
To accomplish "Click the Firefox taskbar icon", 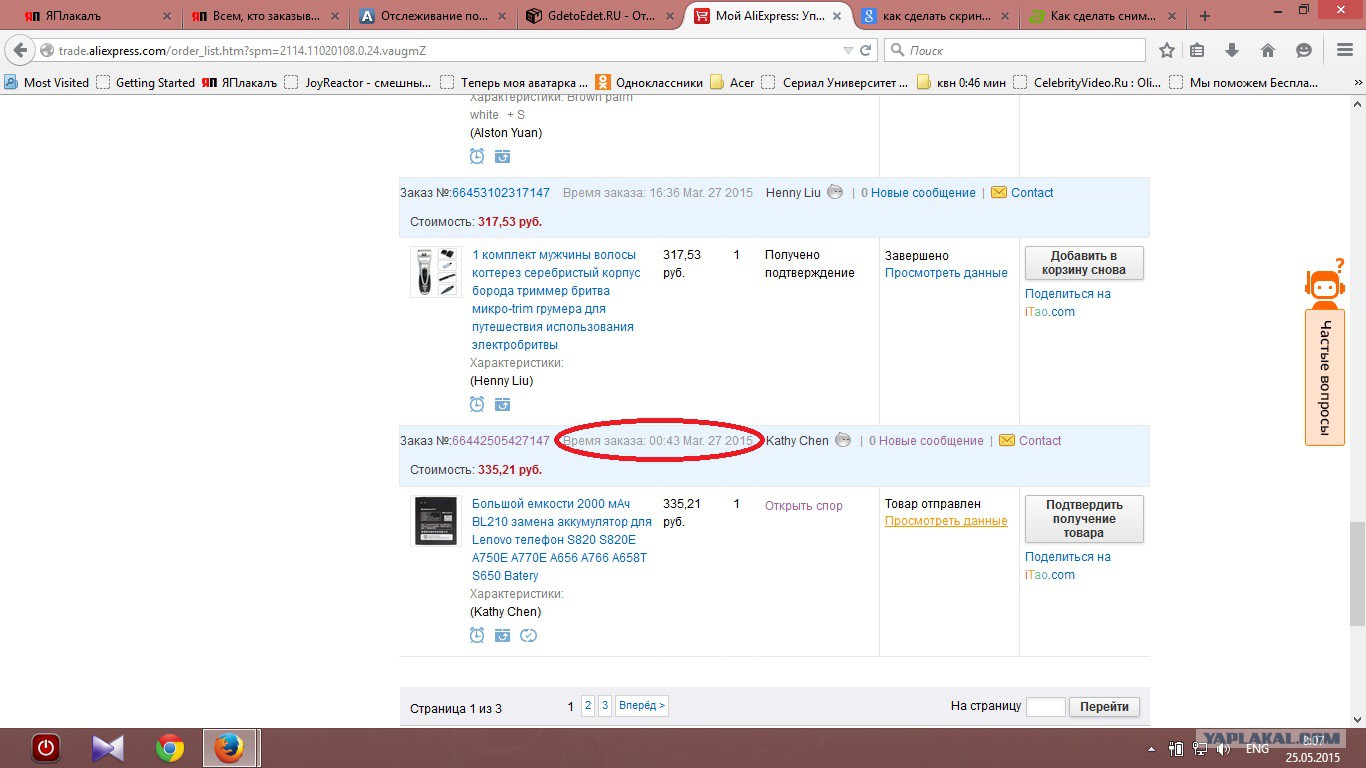I will point(230,748).
